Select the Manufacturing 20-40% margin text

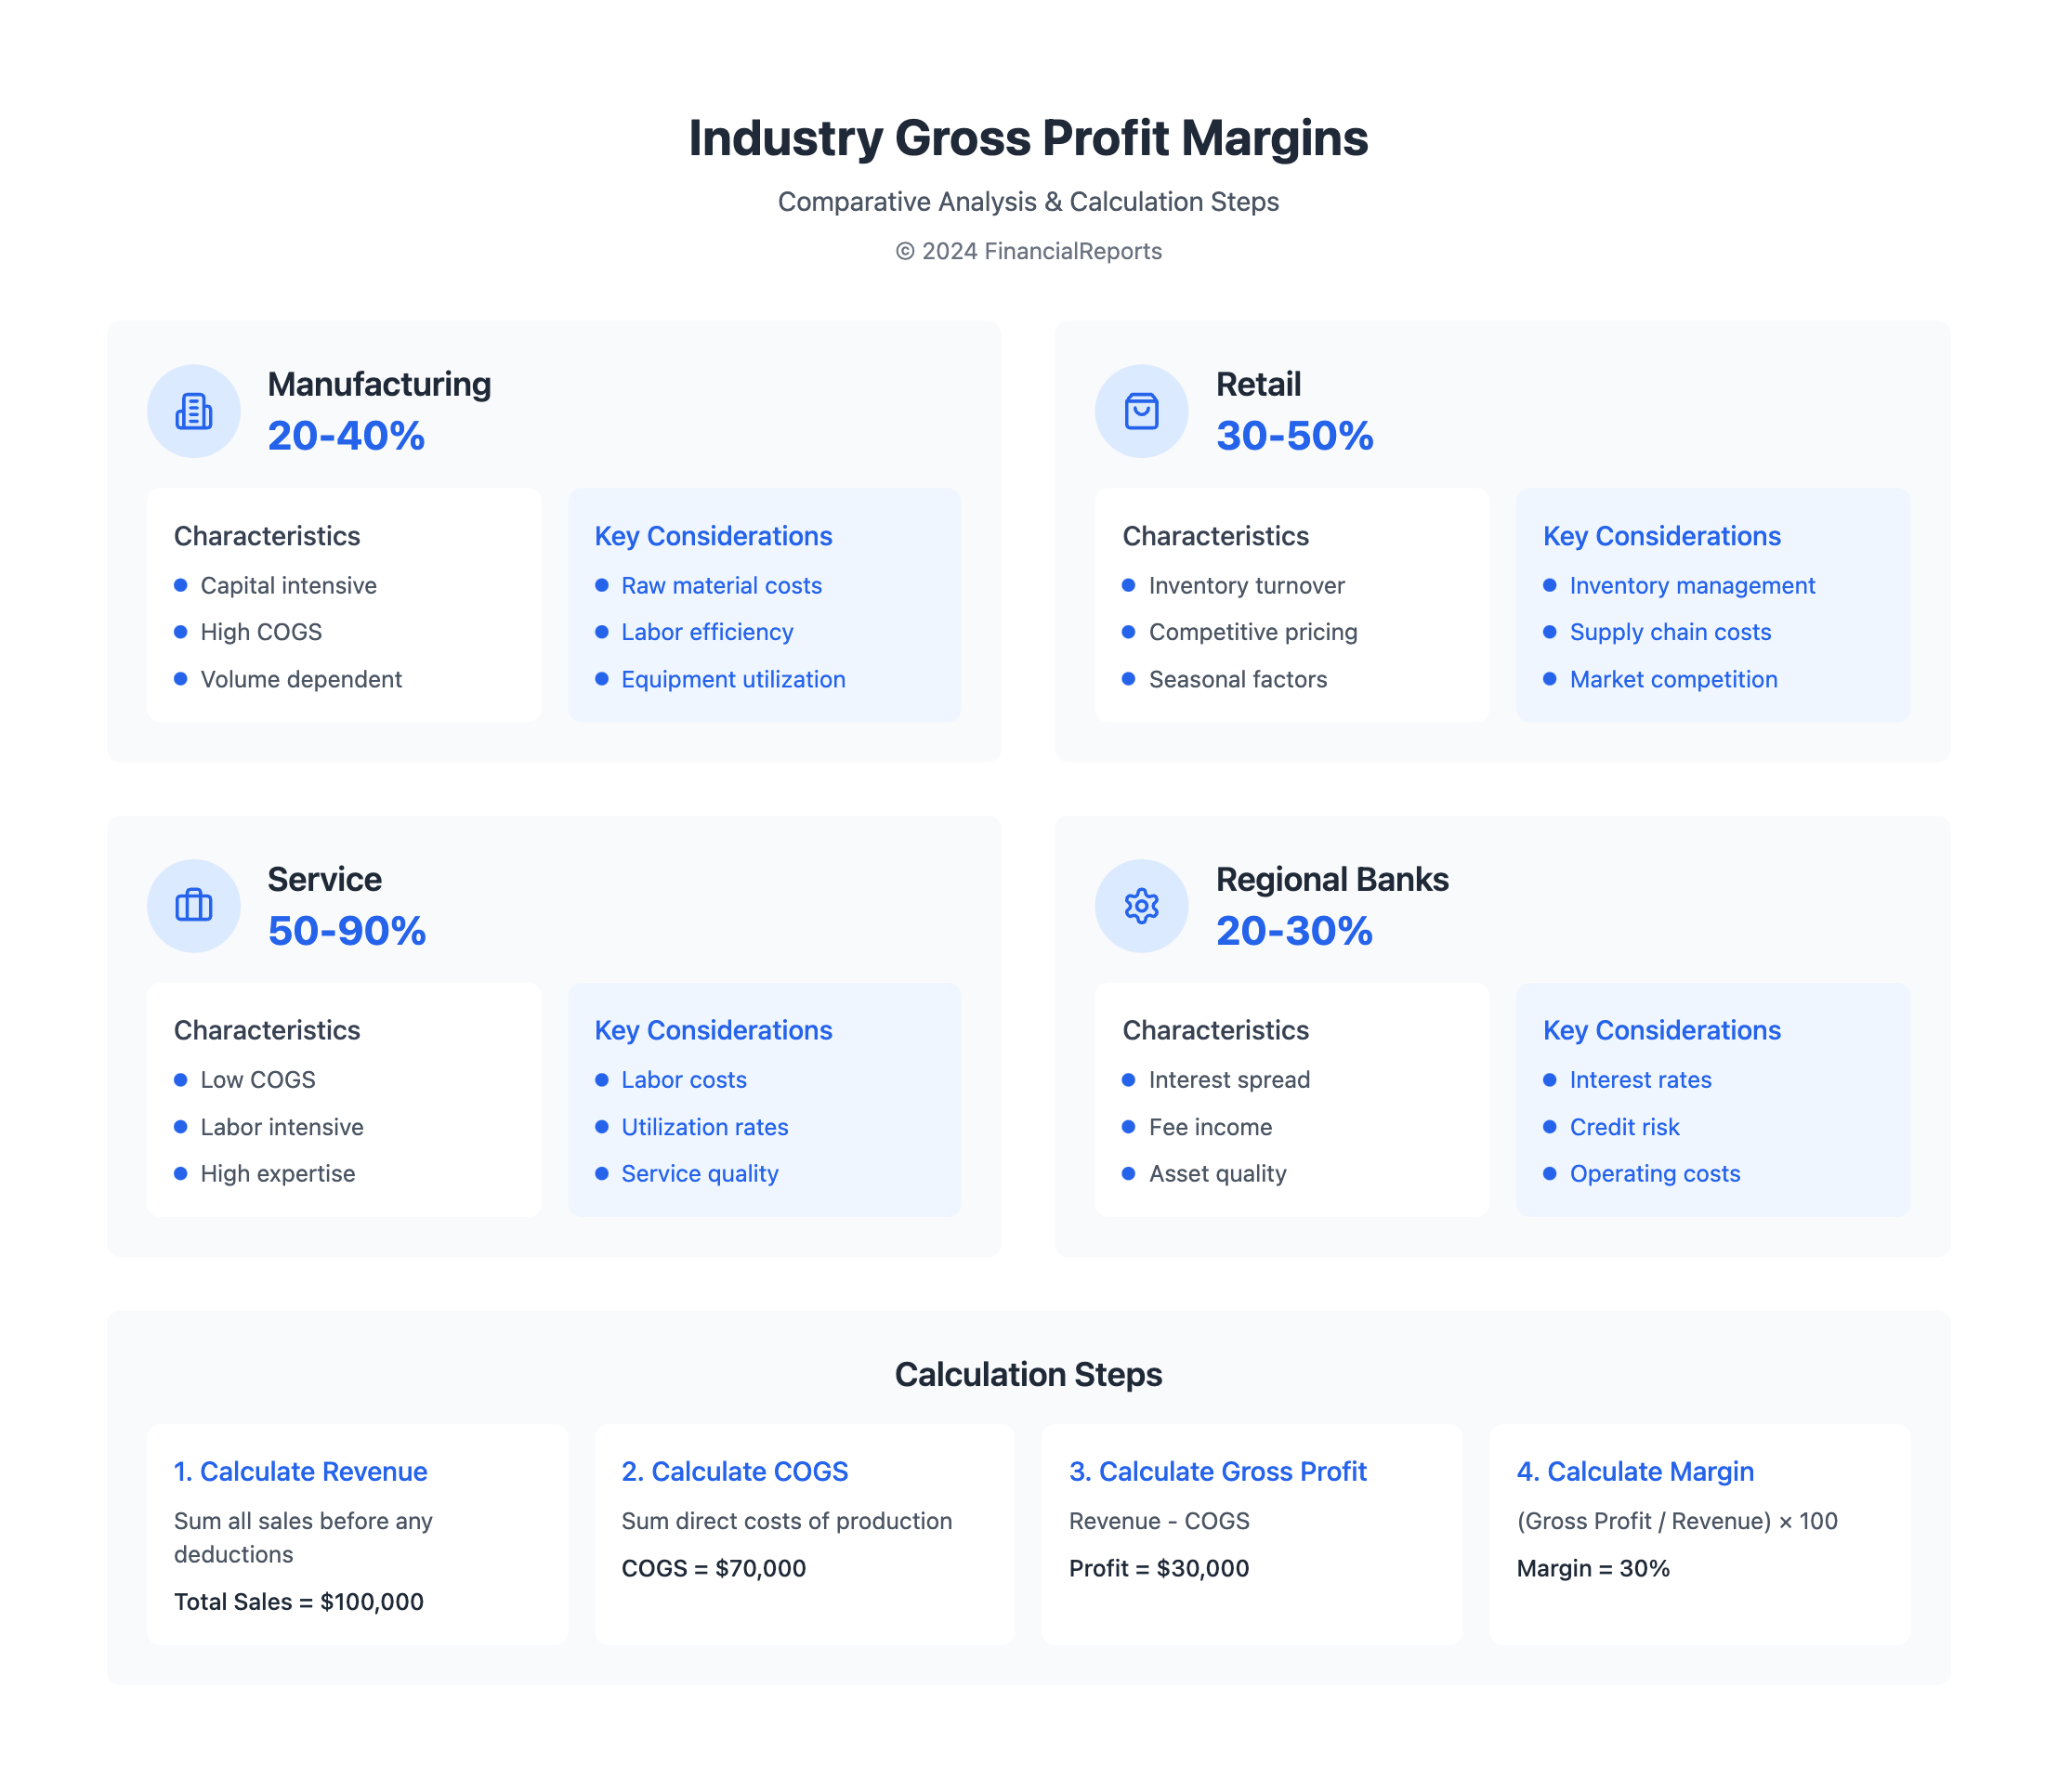click(346, 436)
